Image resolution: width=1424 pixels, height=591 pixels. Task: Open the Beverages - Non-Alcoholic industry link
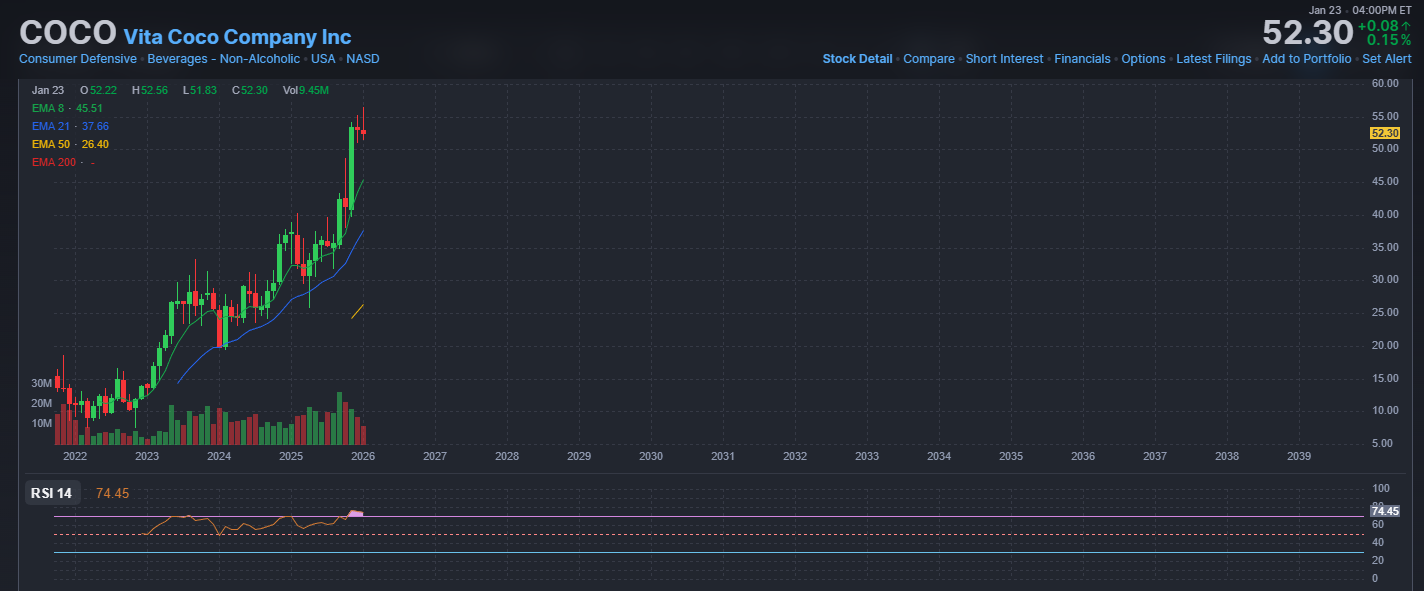[x=223, y=59]
